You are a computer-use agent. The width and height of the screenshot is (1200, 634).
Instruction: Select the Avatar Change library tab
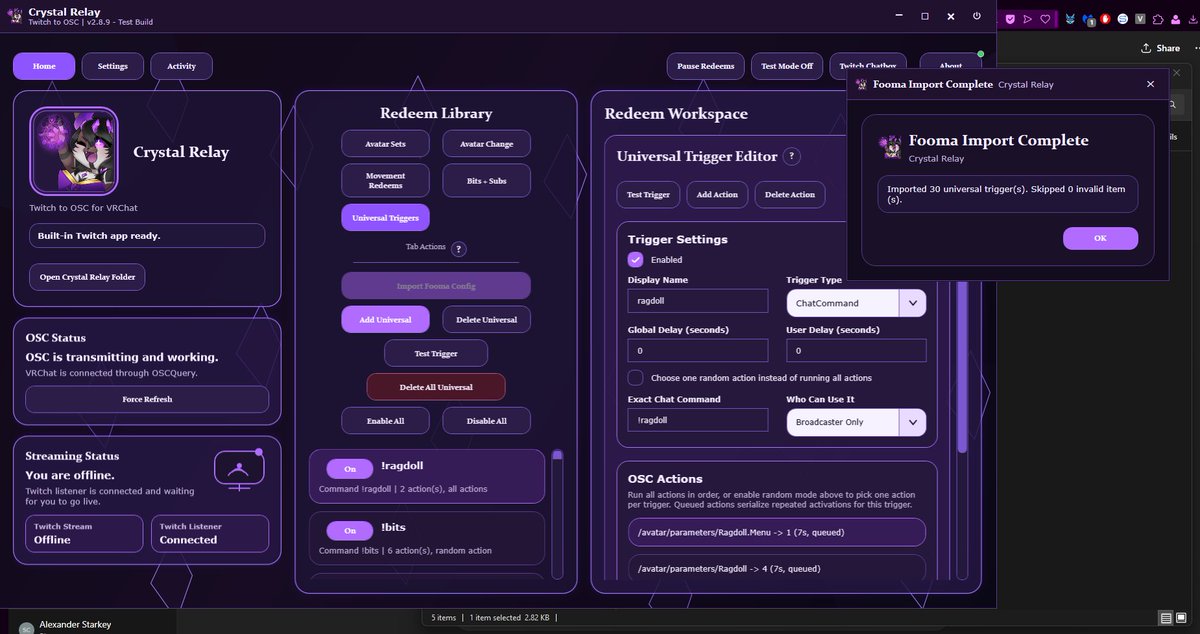point(486,144)
